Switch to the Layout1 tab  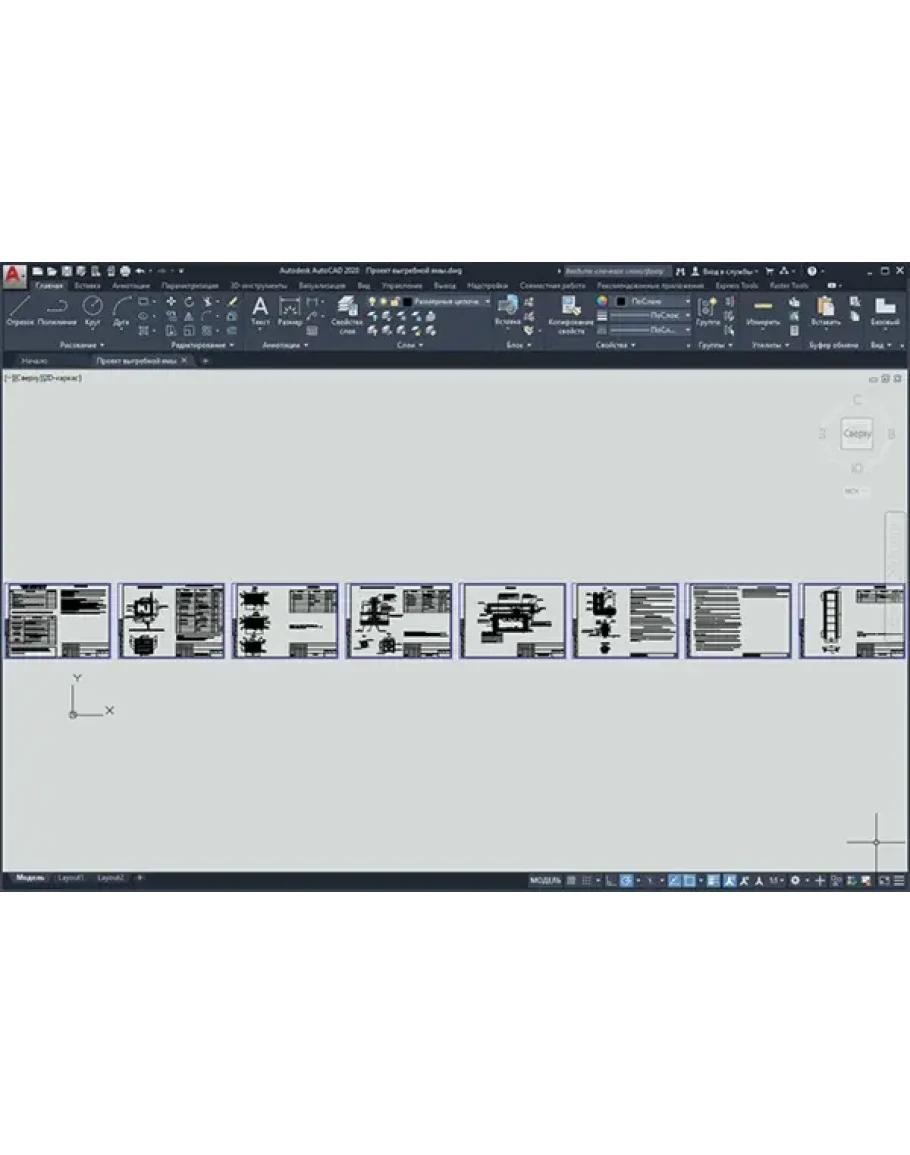coord(70,877)
